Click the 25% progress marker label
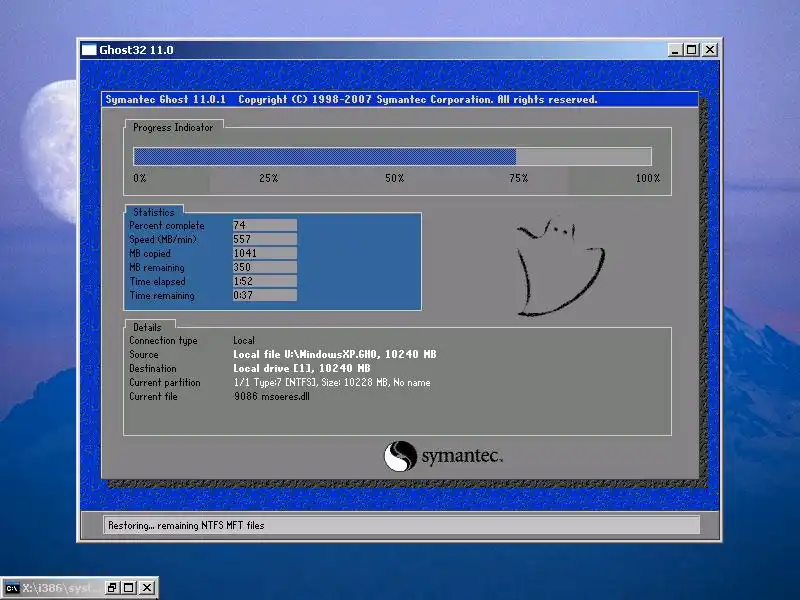The image size is (800, 600). pyautogui.click(x=268, y=178)
